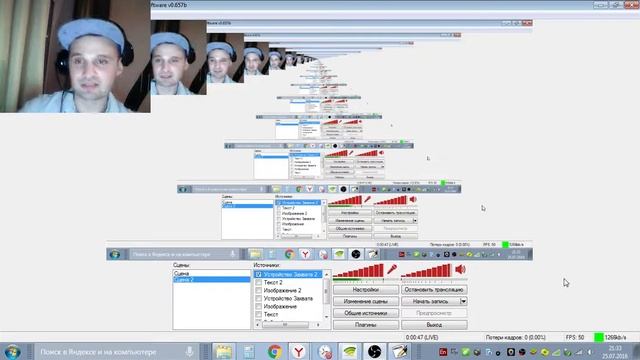Image resolution: width=640 pixels, height=360 pixels.
Task: Click the blue copy-pages tray icon
Action: [x=489, y=352]
